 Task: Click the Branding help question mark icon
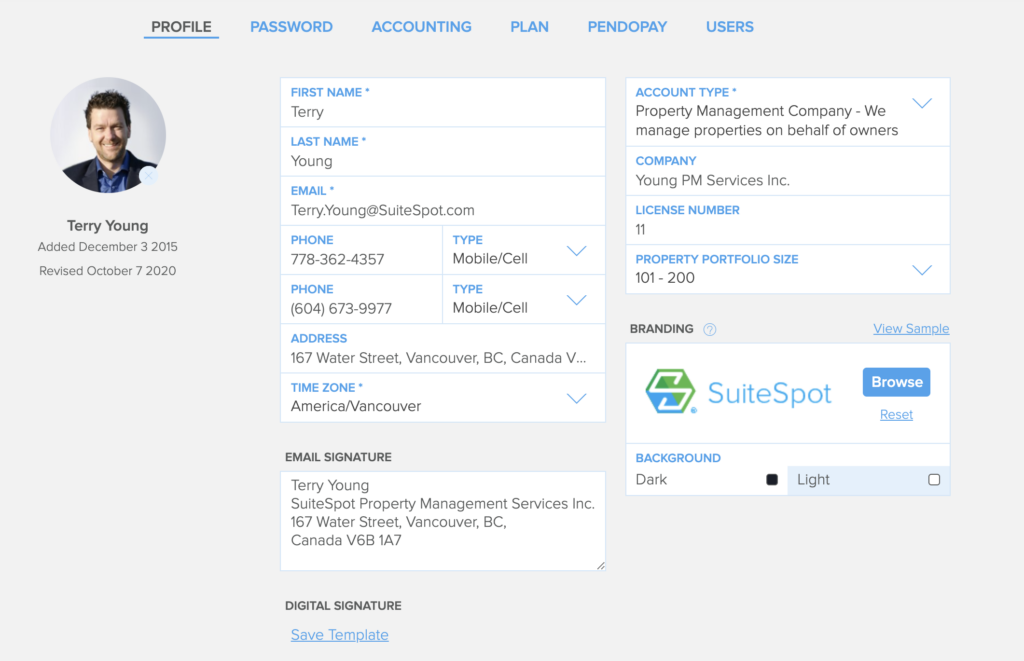coord(710,329)
